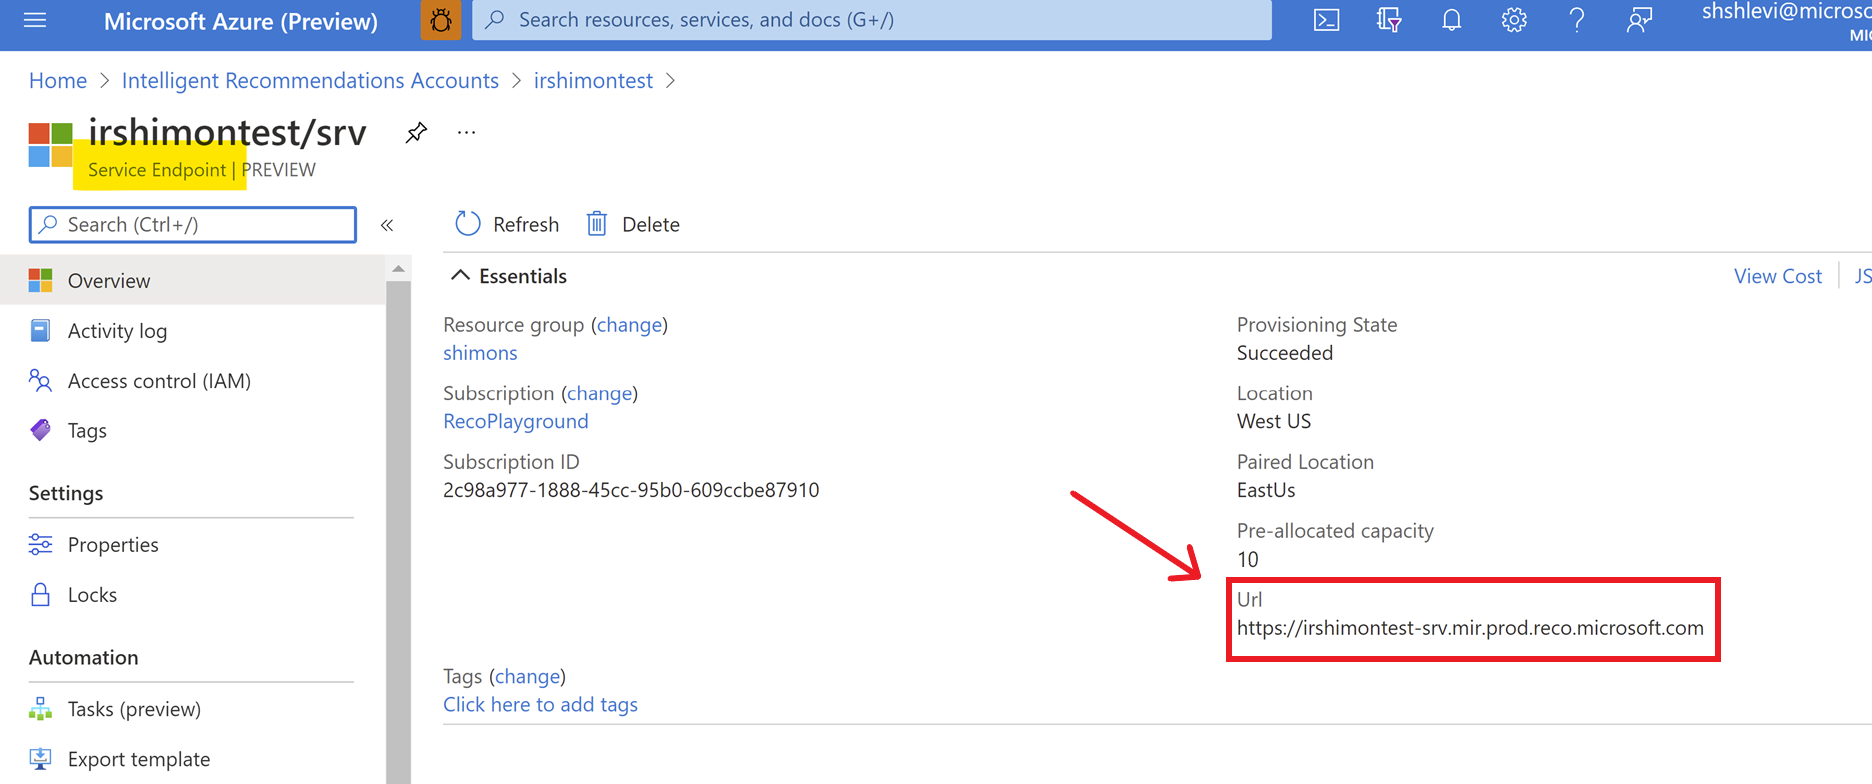The width and height of the screenshot is (1872, 784).
Task: Click the Succeeded provisioning state
Action: coord(1285,353)
